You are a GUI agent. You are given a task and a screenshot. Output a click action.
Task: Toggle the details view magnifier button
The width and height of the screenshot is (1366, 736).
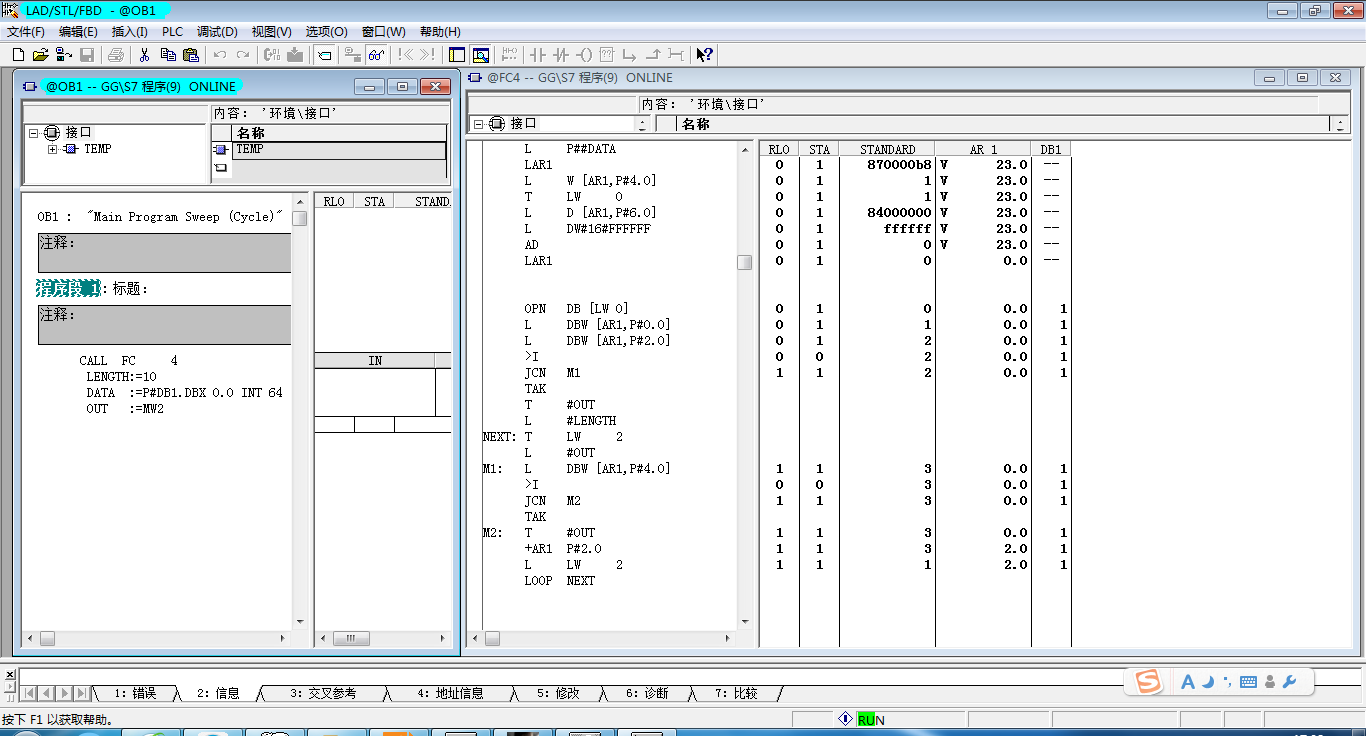(x=481, y=55)
